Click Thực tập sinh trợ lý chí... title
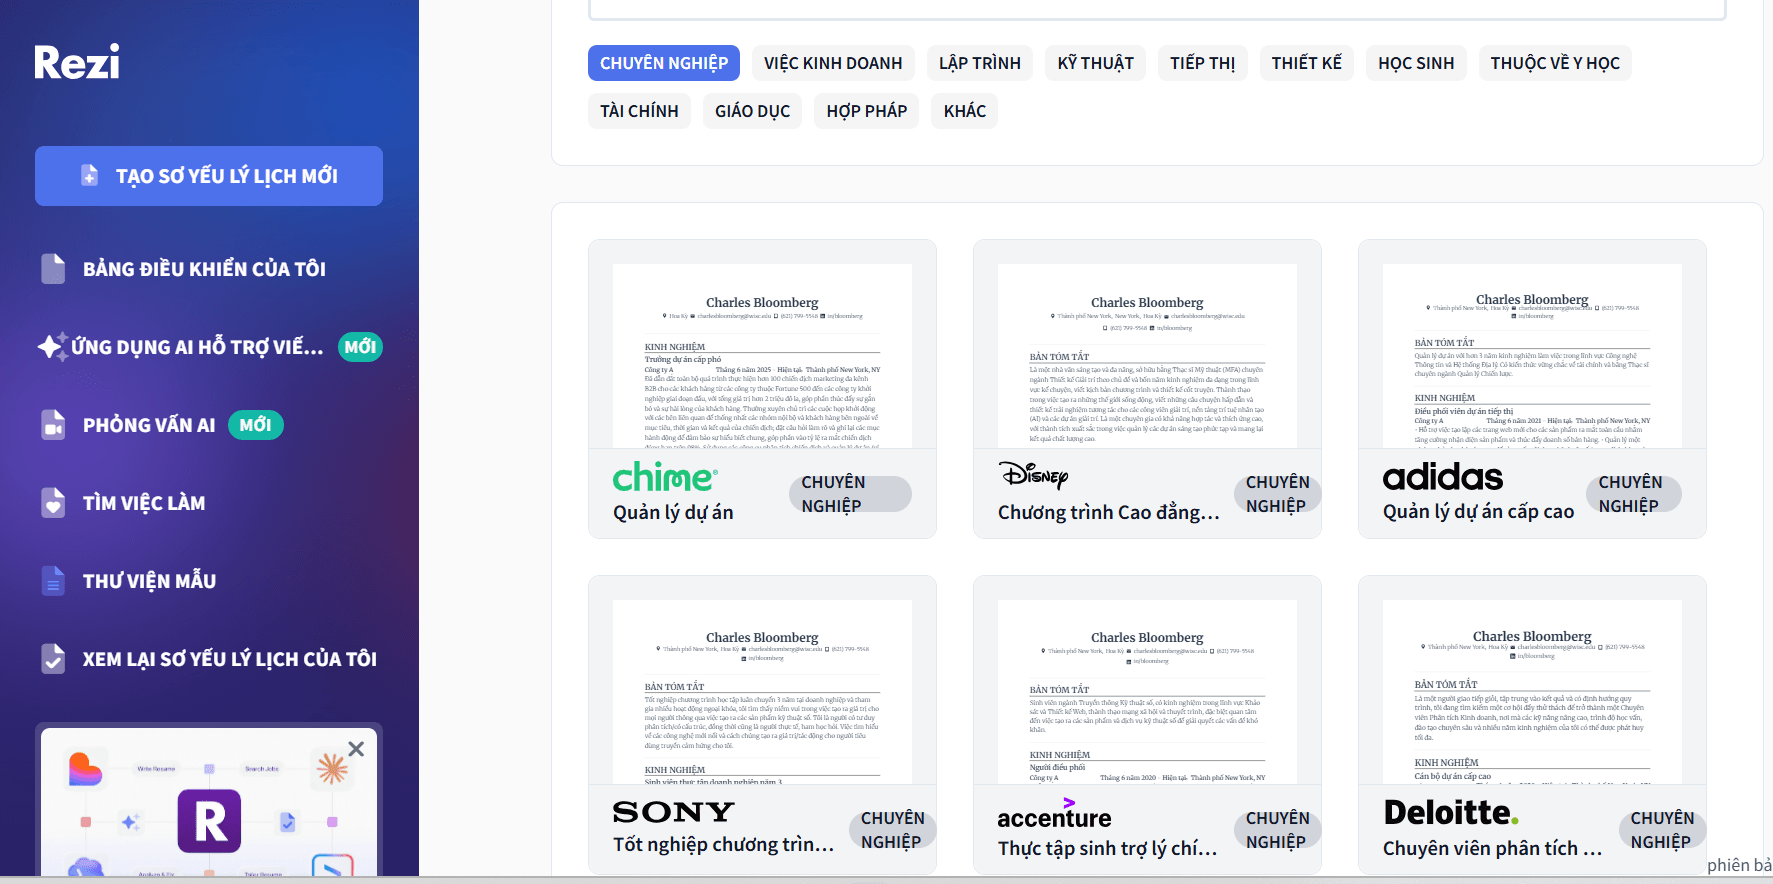The height and width of the screenshot is (884, 1773). tap(1107, 848)
